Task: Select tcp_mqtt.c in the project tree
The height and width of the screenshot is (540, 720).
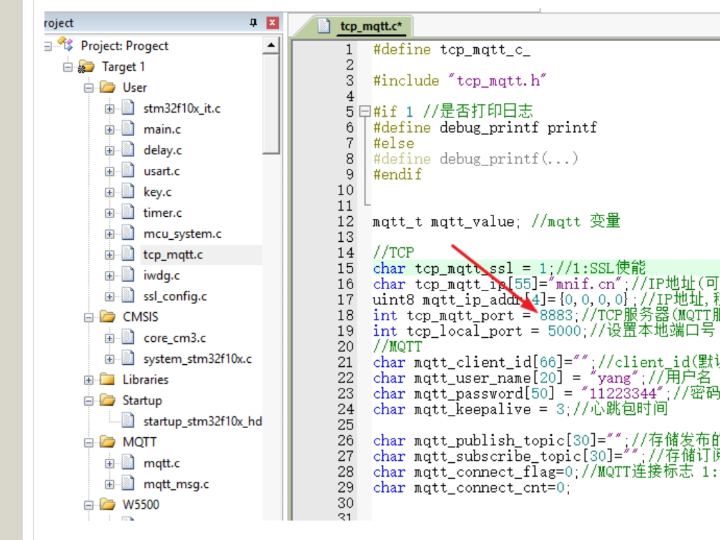Action: 172,255
